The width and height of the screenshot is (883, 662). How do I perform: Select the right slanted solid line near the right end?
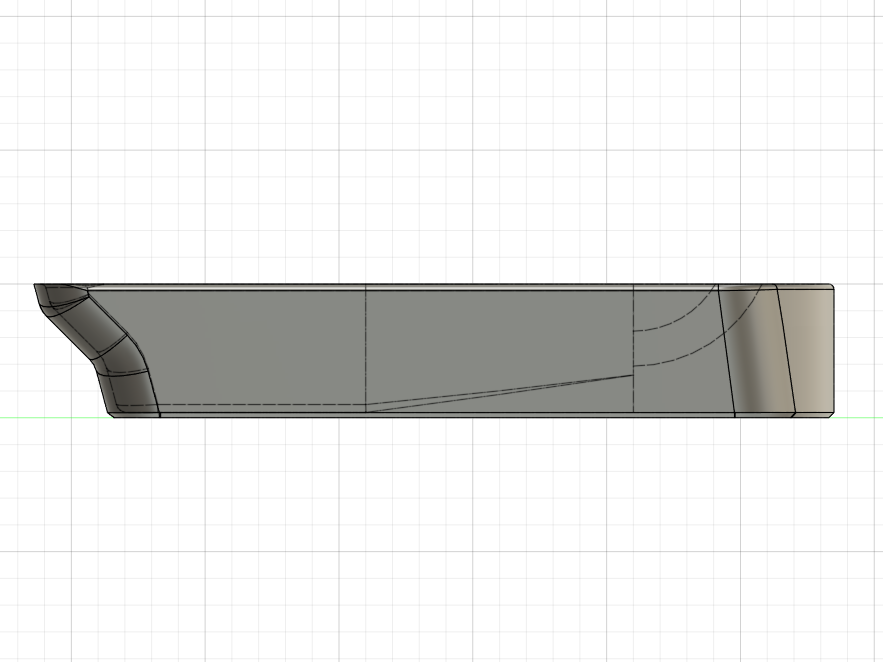[x=786, y=350]
